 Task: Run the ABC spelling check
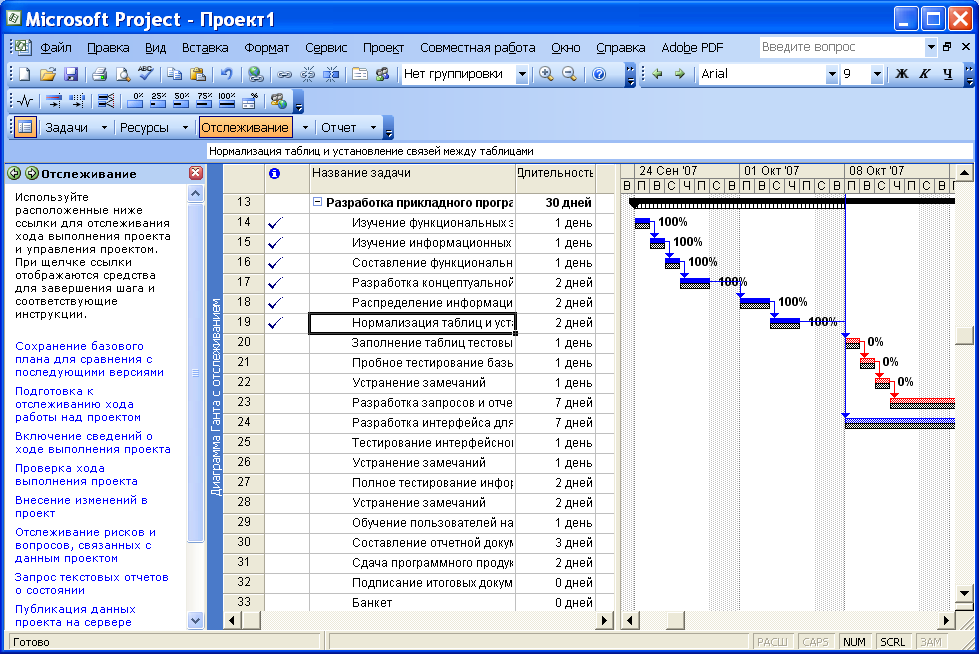145,74
